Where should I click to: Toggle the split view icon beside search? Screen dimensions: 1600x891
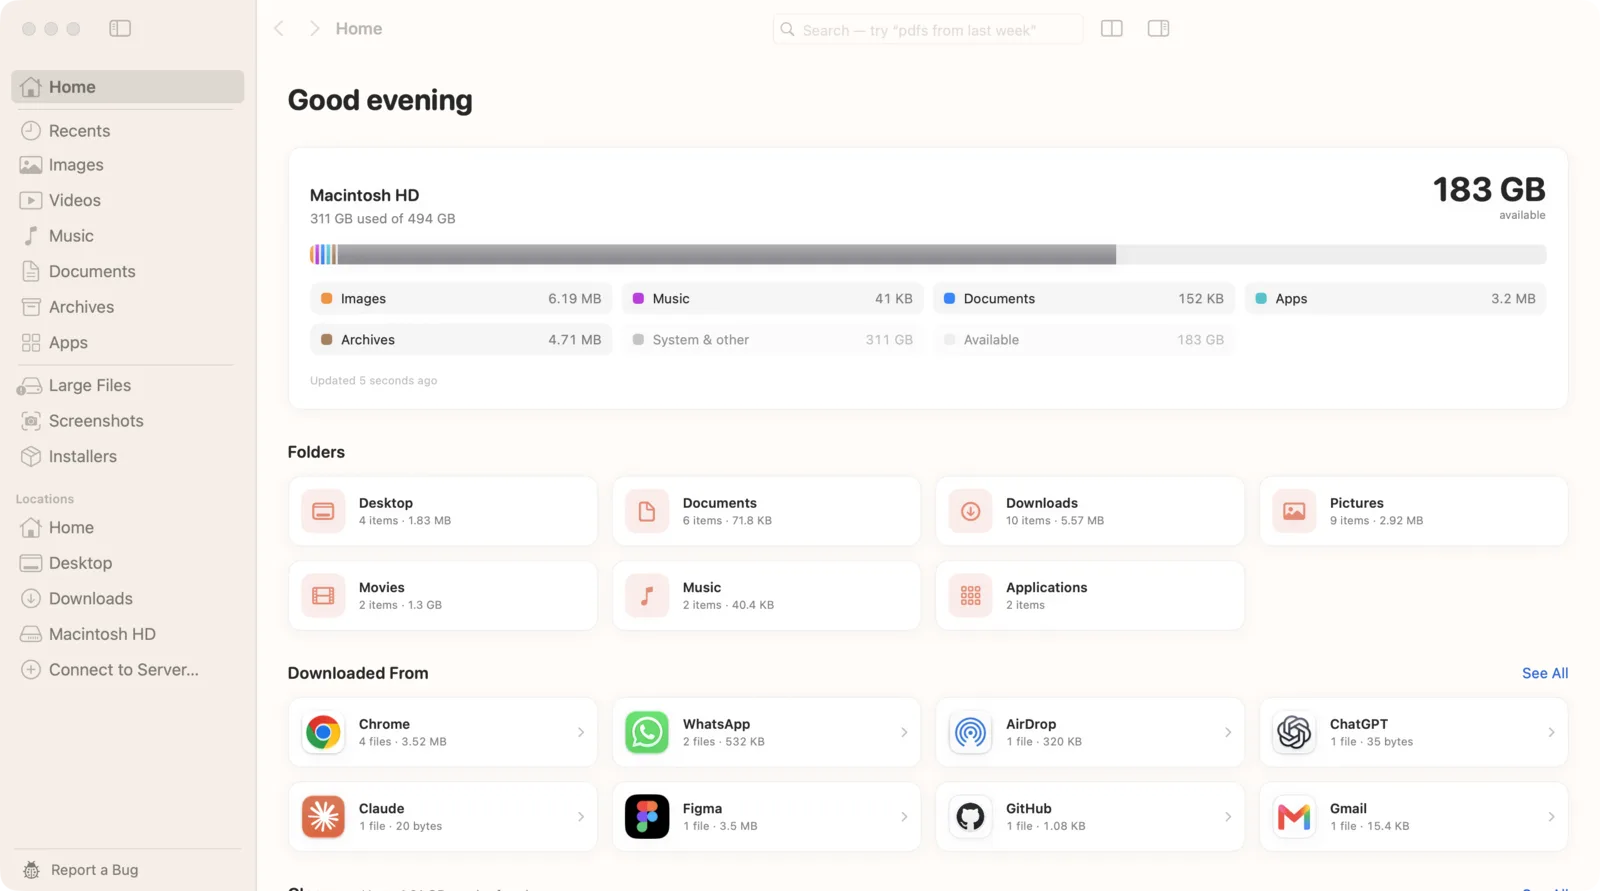pyautogui.click(x=1111, y=29)
